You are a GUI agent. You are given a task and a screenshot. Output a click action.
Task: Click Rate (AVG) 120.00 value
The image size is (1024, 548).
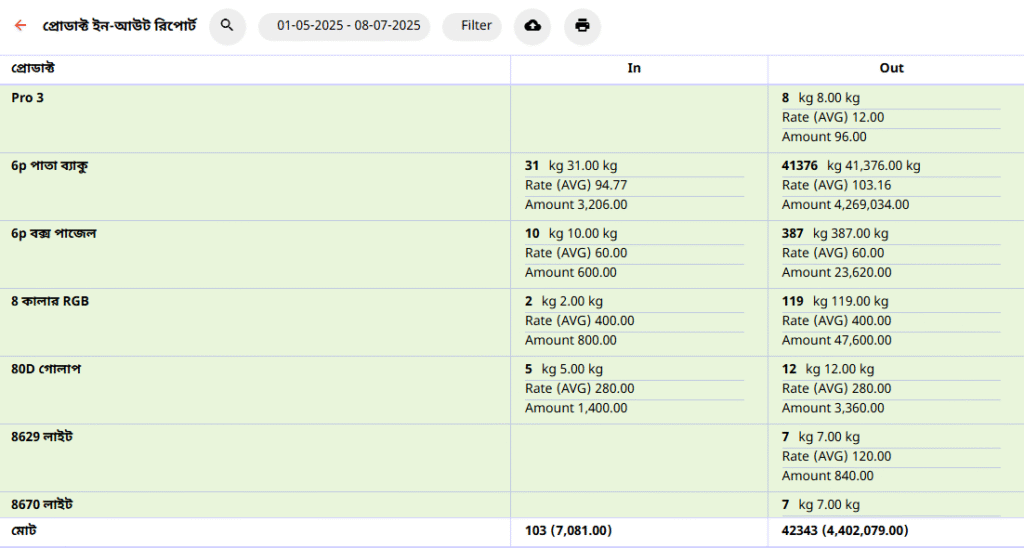tap(837, 457)
